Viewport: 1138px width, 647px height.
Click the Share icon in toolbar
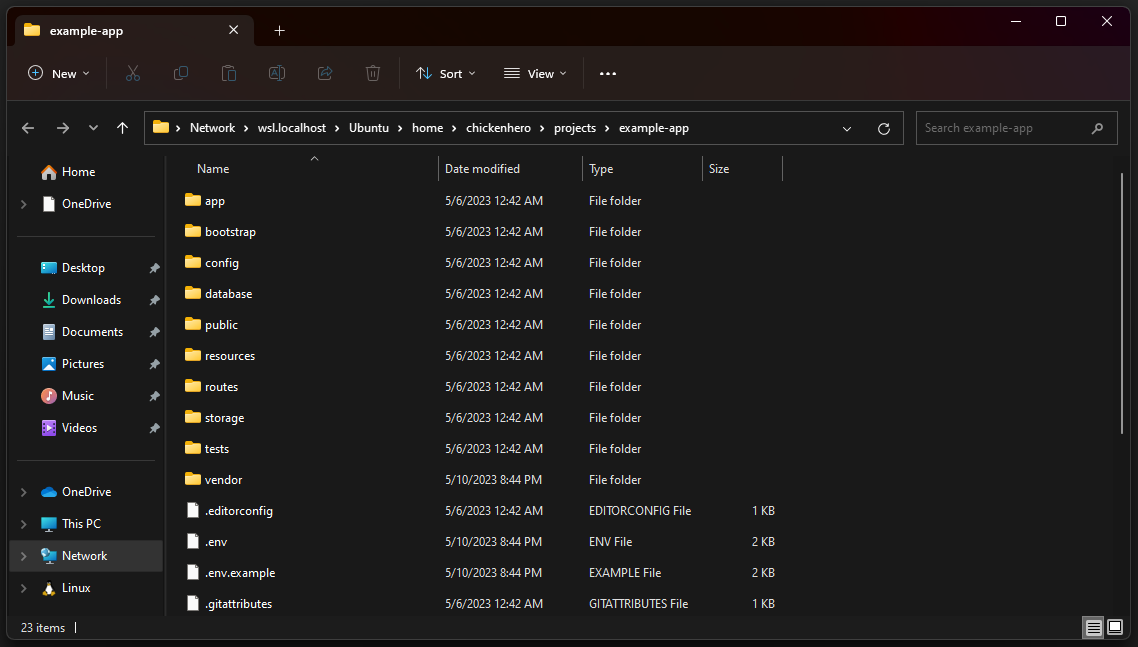coord(325,73)
